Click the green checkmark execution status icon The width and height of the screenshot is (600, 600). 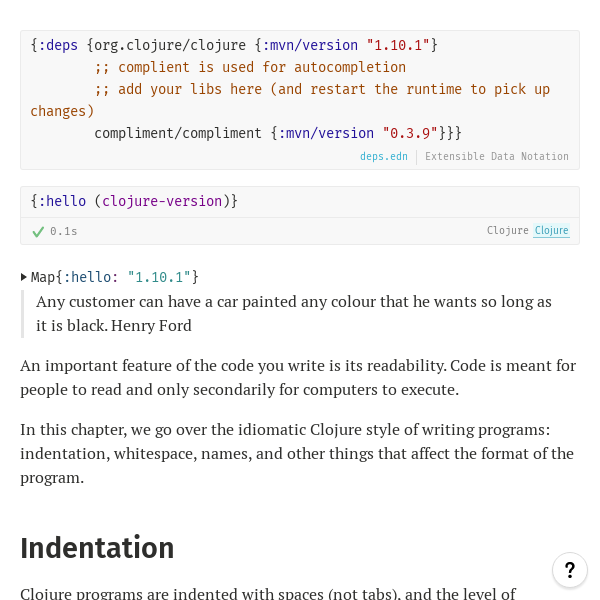(x=38, y=232)
